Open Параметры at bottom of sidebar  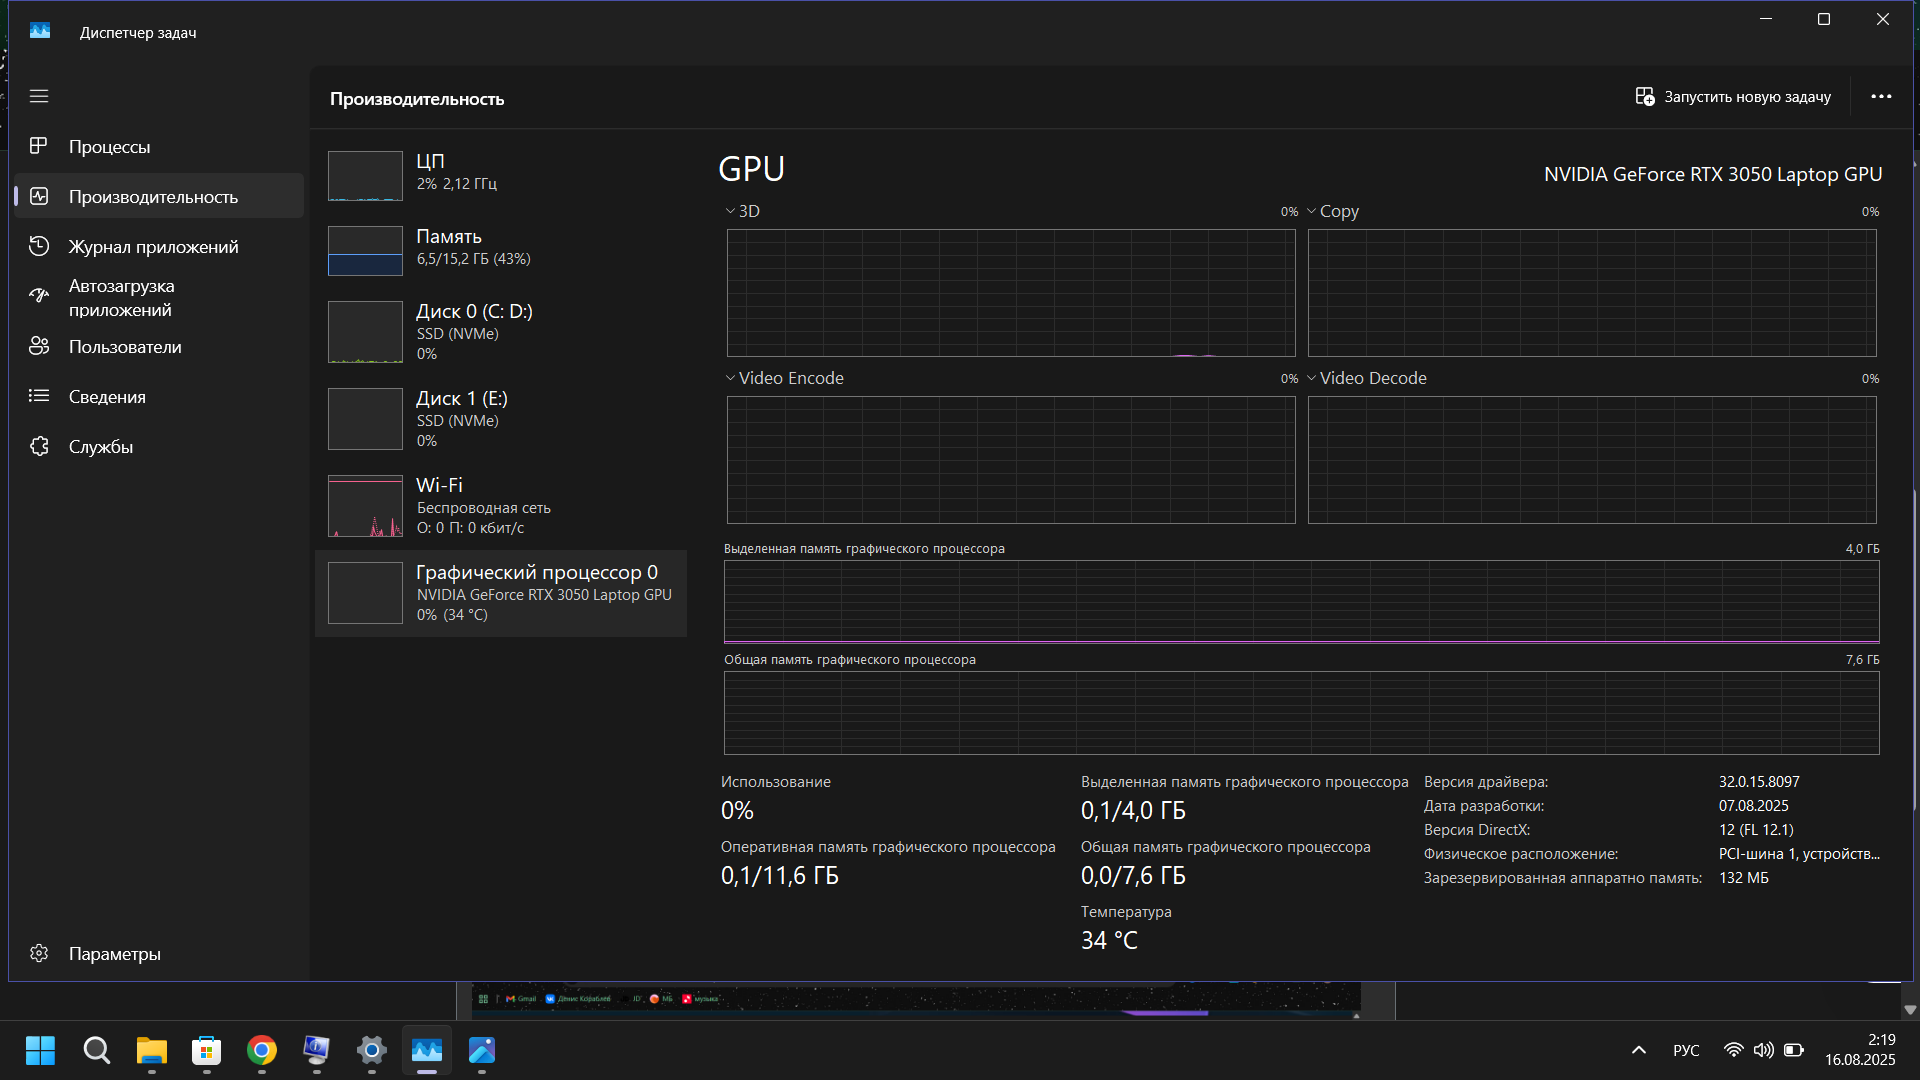tap(159, 953)
